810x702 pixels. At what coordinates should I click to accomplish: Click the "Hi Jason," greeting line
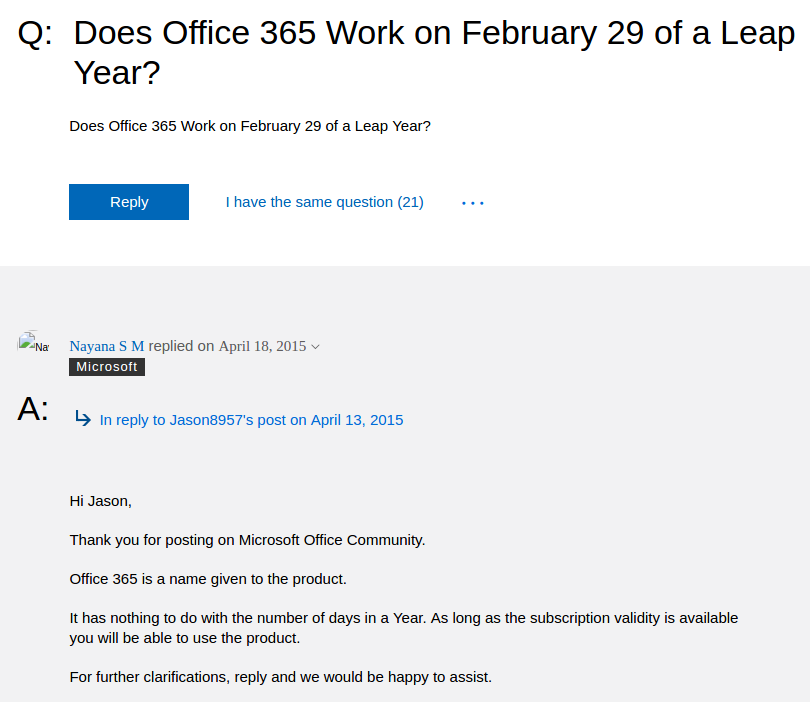pos(101,500)
